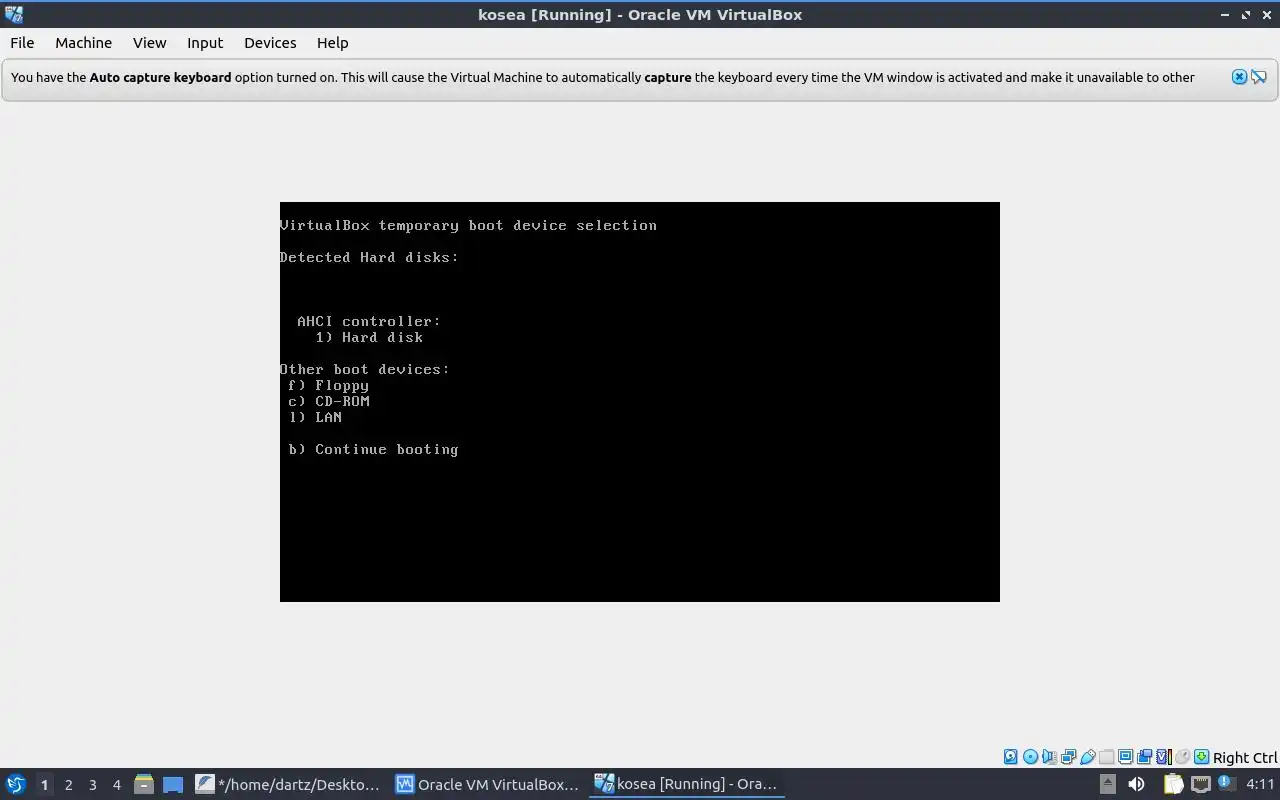Click the '1) Hard disk' boot option text
1280x800 pixels.
(369, 337)
